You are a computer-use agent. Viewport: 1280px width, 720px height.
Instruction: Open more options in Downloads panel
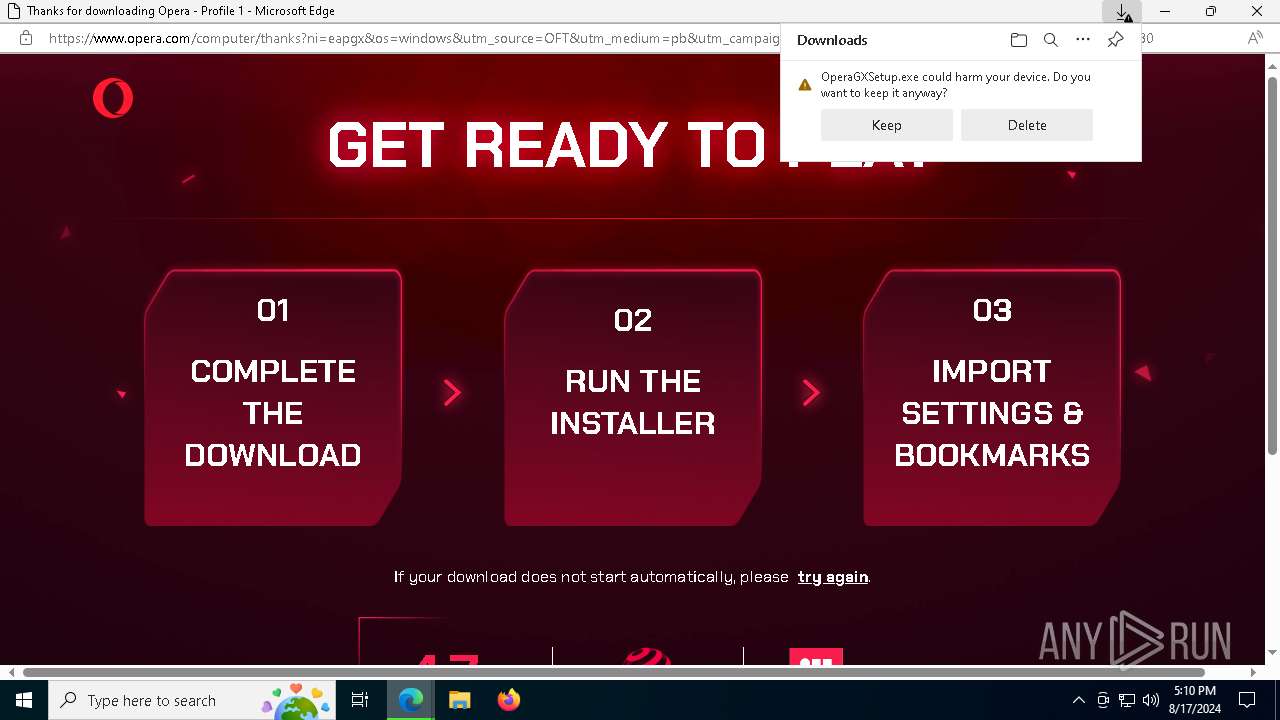point(1082,40)
